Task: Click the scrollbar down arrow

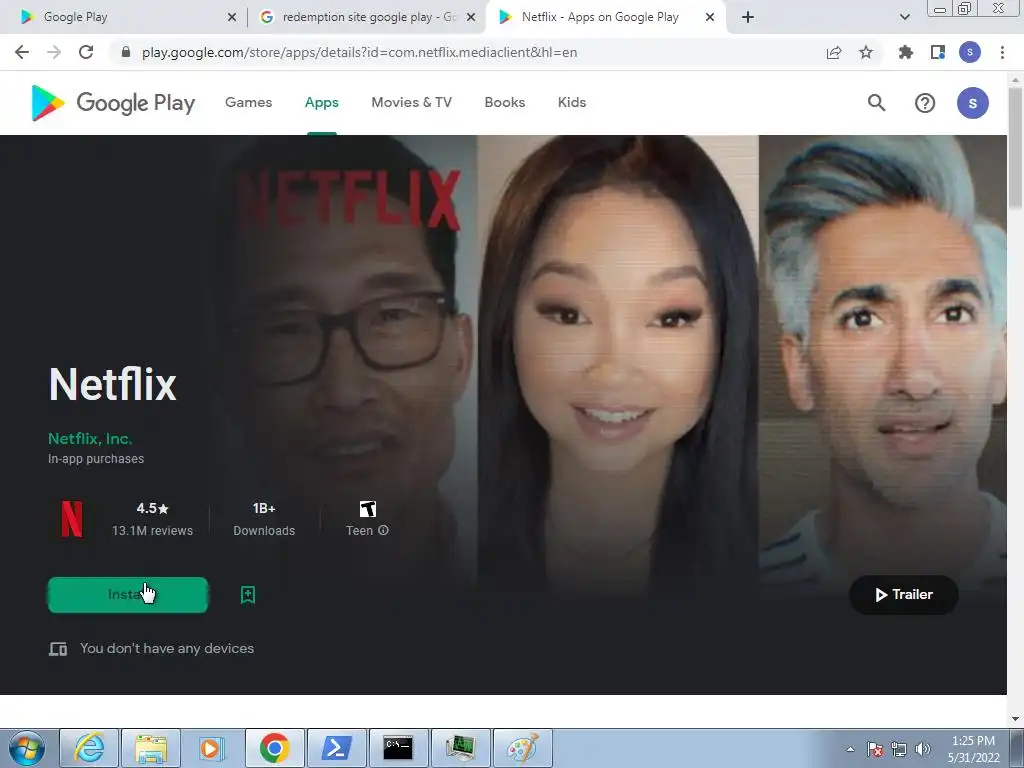Action: tap(1015, 719)
